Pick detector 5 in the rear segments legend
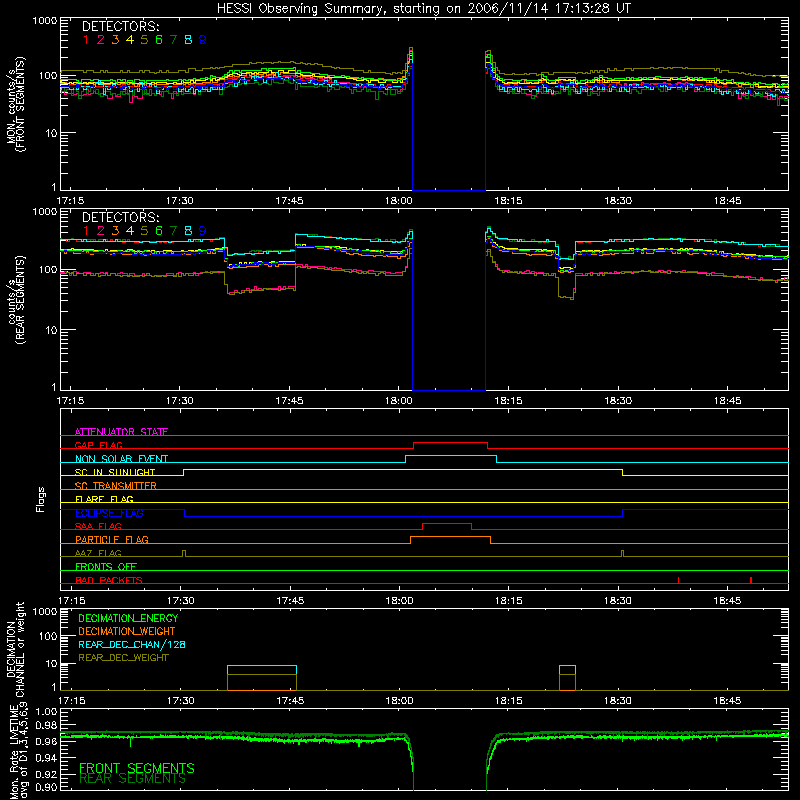The image size is (800, 800). 144,231
